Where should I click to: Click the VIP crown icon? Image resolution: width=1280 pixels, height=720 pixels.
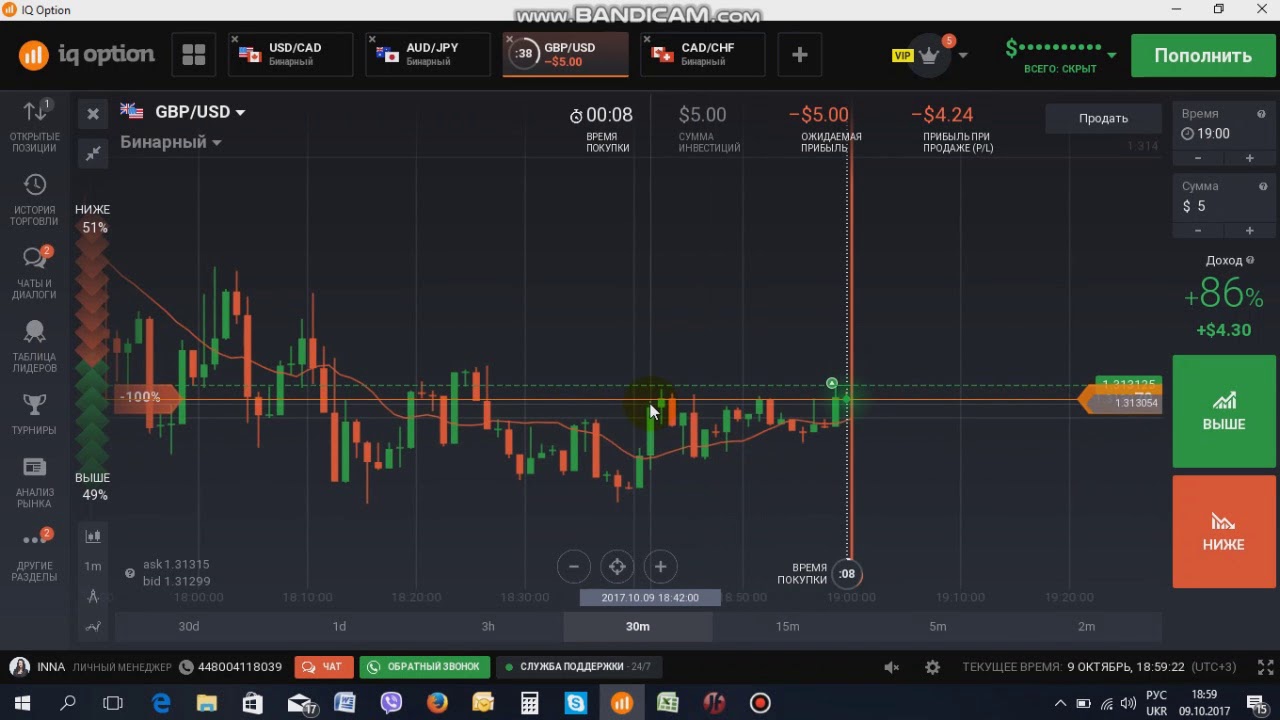[929, 55]
